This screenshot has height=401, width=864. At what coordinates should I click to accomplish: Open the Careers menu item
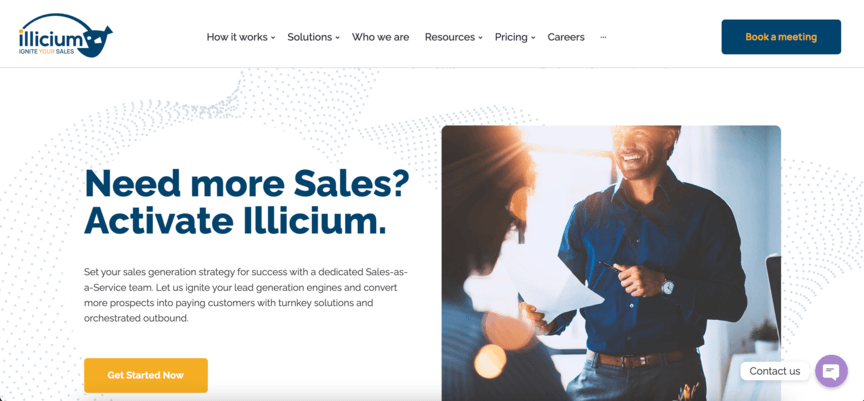tap(566, 37)
